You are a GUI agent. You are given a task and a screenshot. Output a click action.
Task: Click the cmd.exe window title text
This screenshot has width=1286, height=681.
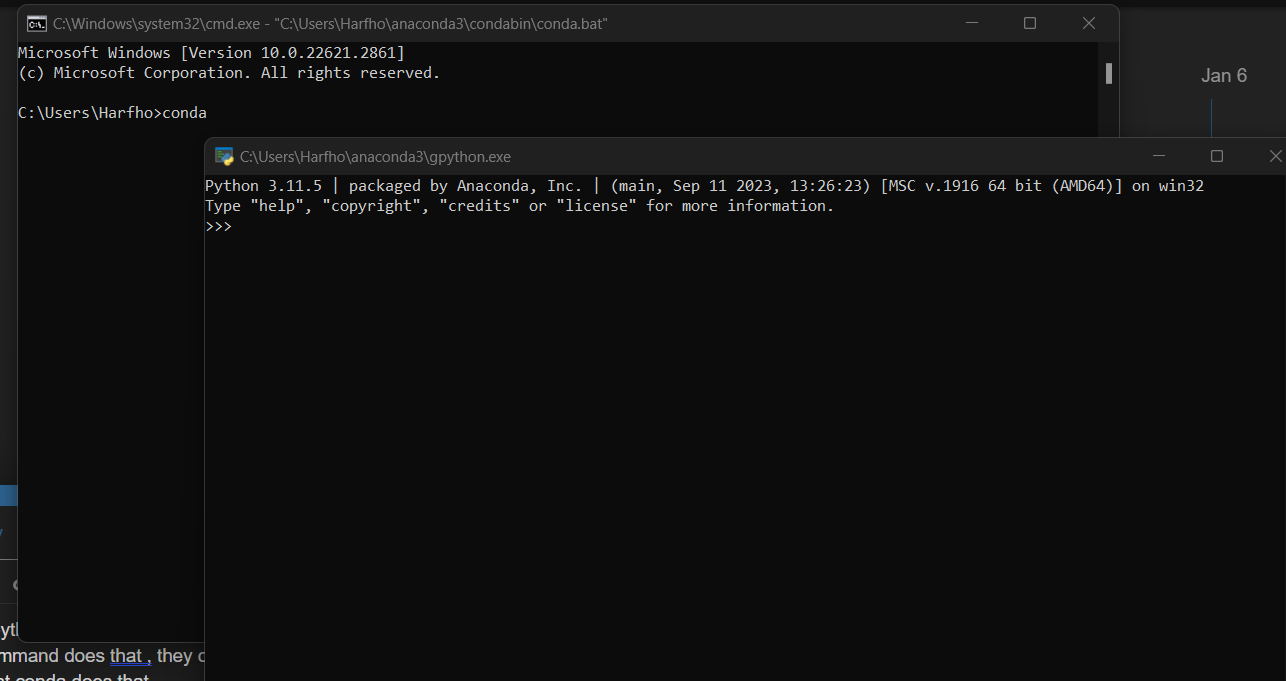point(330,23)
